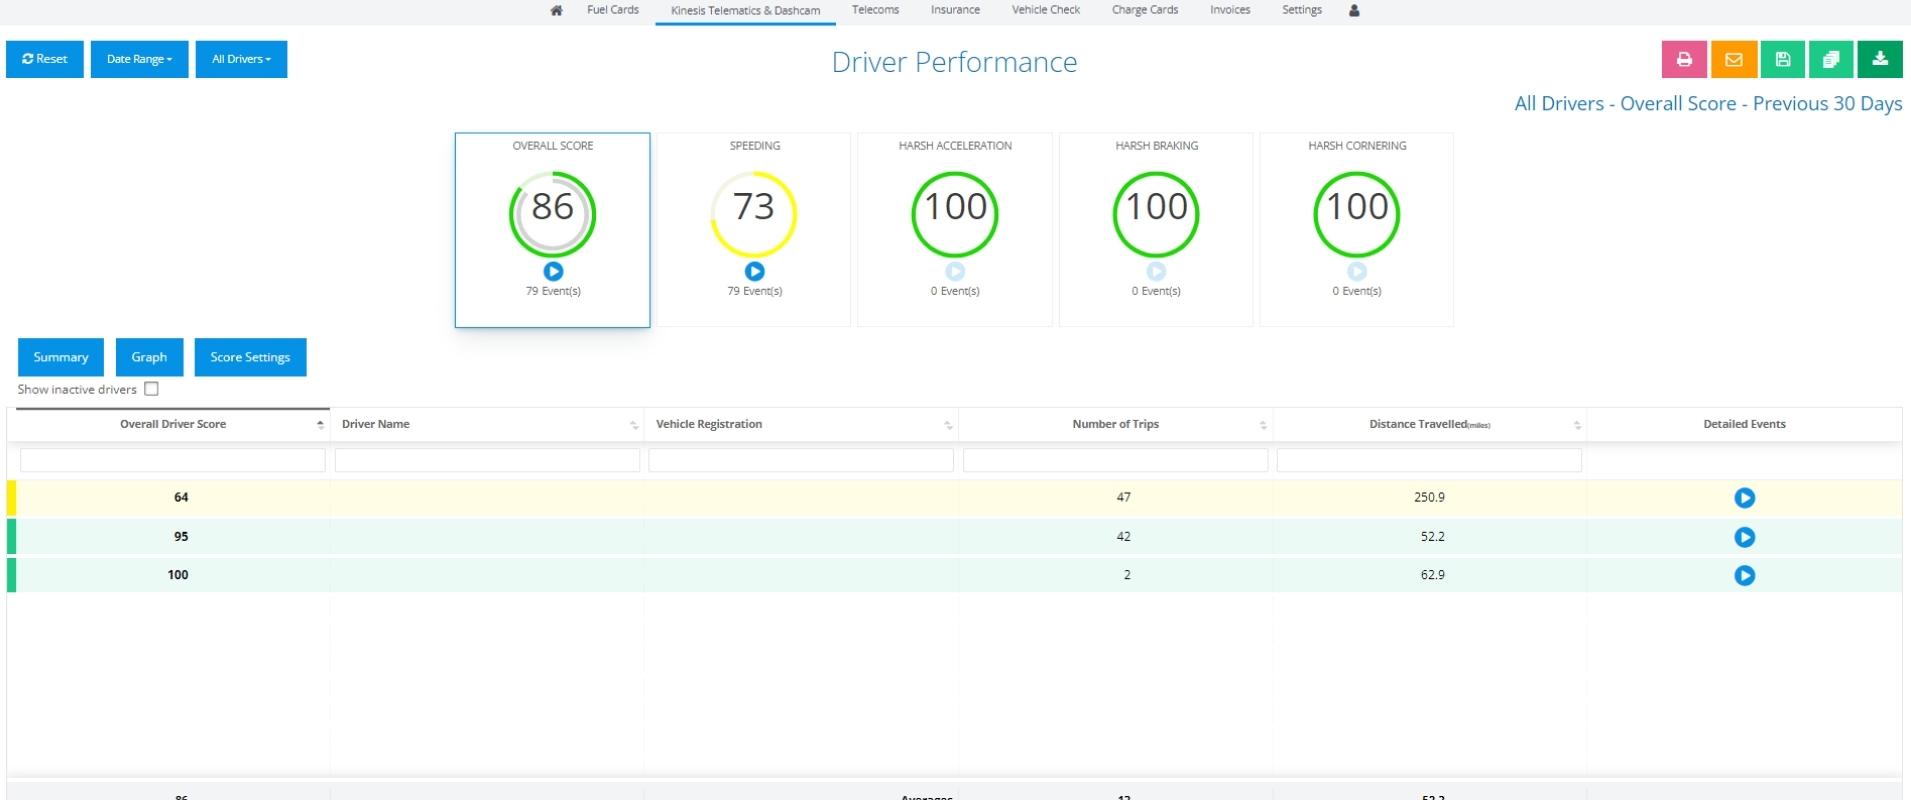The image size is (1911, 800).
Task: Sort by Driver Name column arrow
Action: point(634,425)
